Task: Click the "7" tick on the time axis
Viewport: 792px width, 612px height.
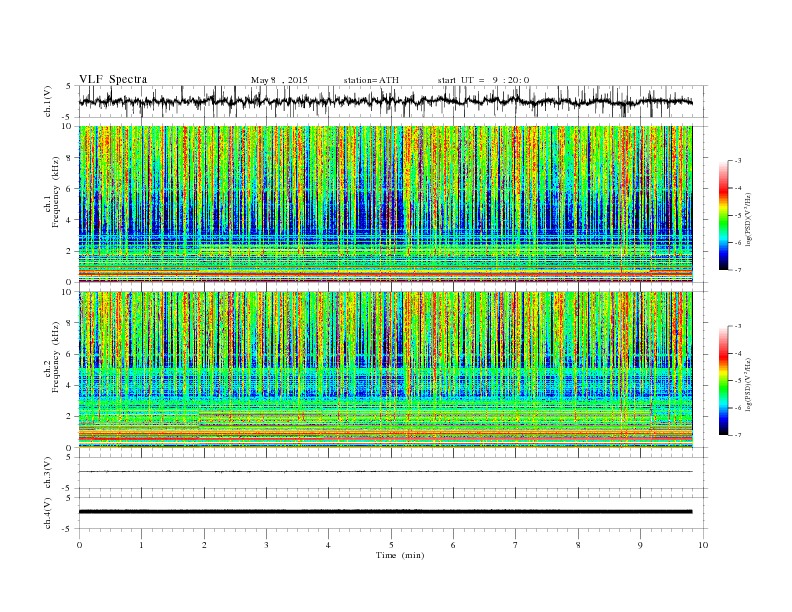Action: point(516,545)
